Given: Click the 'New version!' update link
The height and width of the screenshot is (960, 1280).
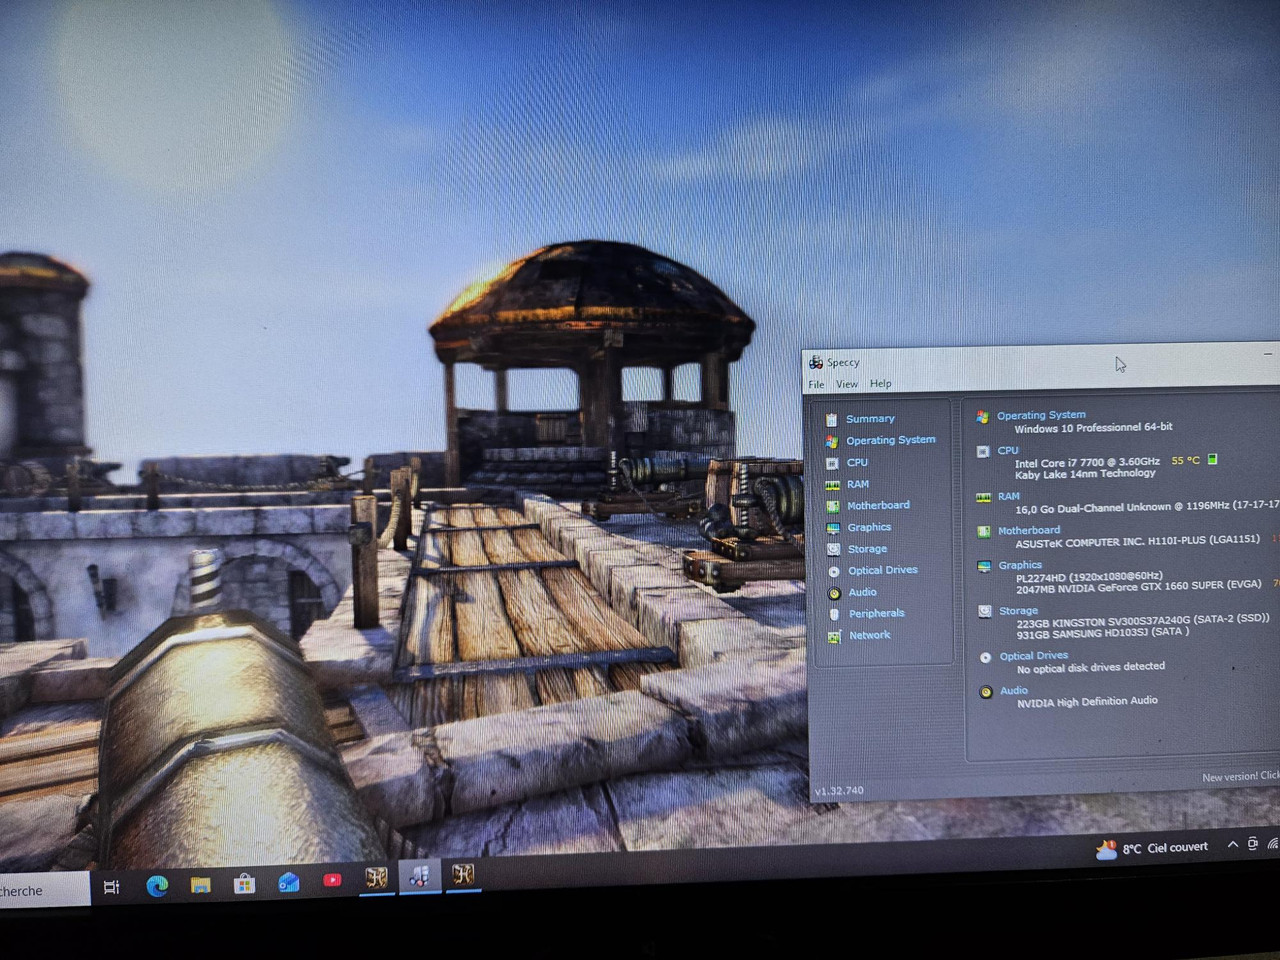Looking at the screenshot, I should (x=1240, y=777).
